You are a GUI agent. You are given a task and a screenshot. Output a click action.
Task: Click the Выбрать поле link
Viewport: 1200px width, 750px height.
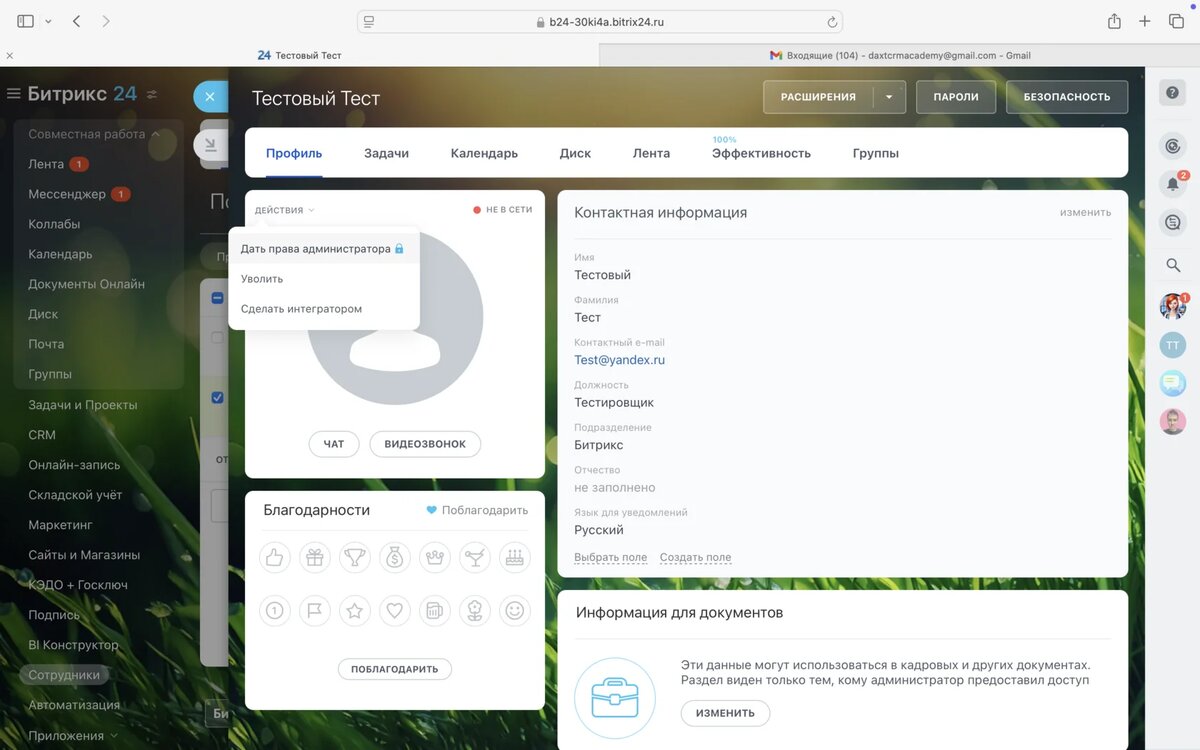(610, 557)
